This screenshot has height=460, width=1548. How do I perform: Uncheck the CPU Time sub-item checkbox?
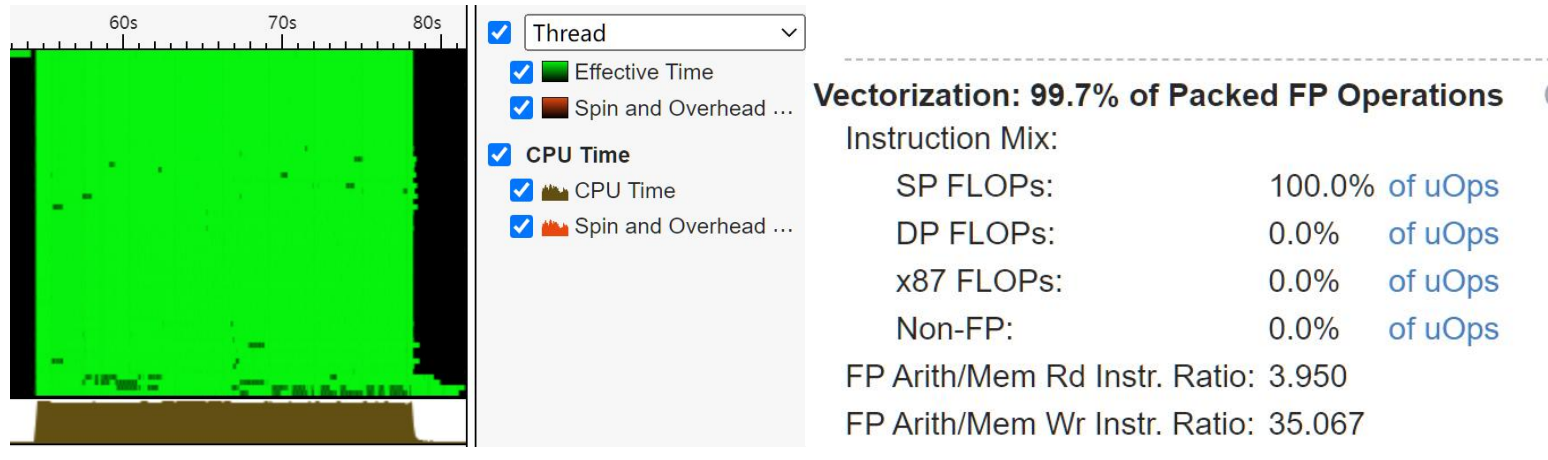[521, 190]
